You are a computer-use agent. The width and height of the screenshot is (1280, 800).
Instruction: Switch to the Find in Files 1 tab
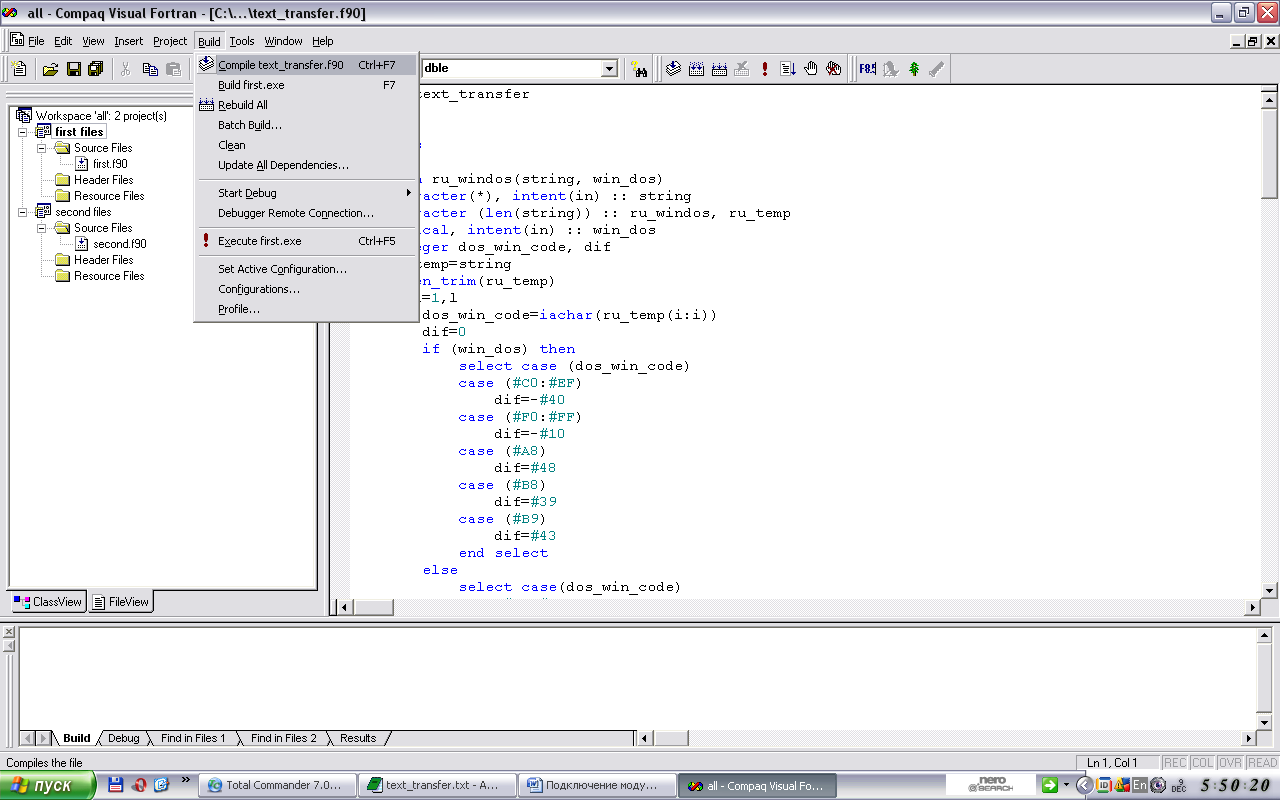[x=193, y=738]
